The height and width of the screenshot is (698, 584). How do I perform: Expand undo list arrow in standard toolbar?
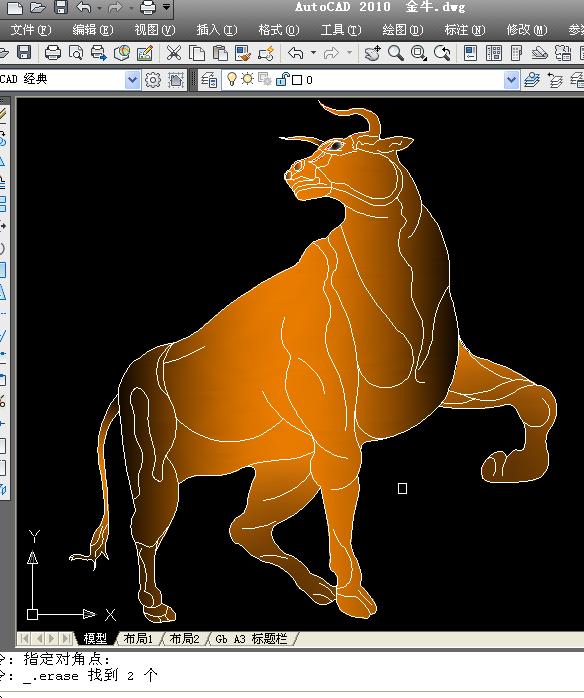click(313, 53)
